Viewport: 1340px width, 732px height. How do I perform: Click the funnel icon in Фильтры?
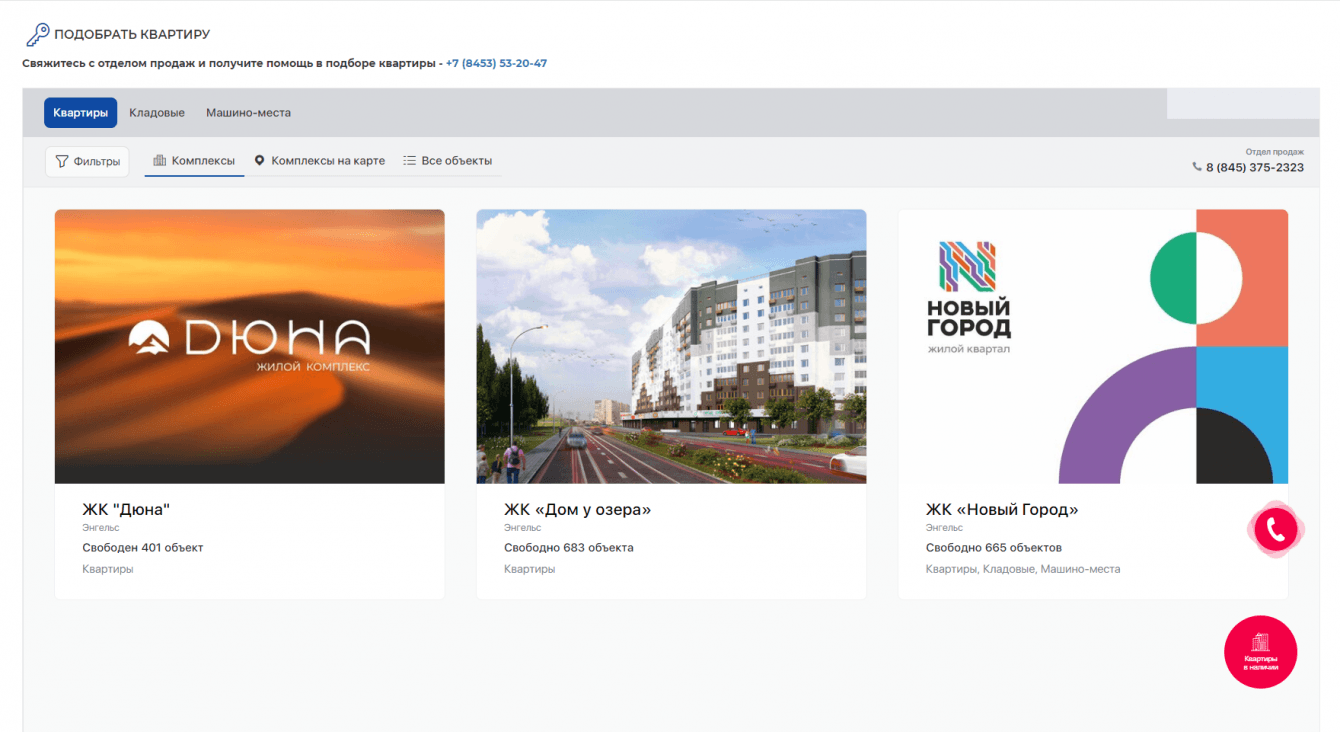(62, 161)
